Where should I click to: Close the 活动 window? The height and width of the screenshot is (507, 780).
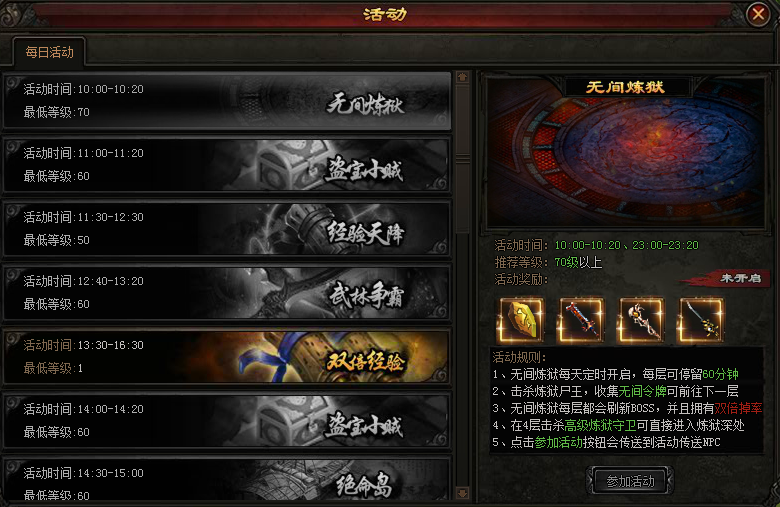coord(758,14)
